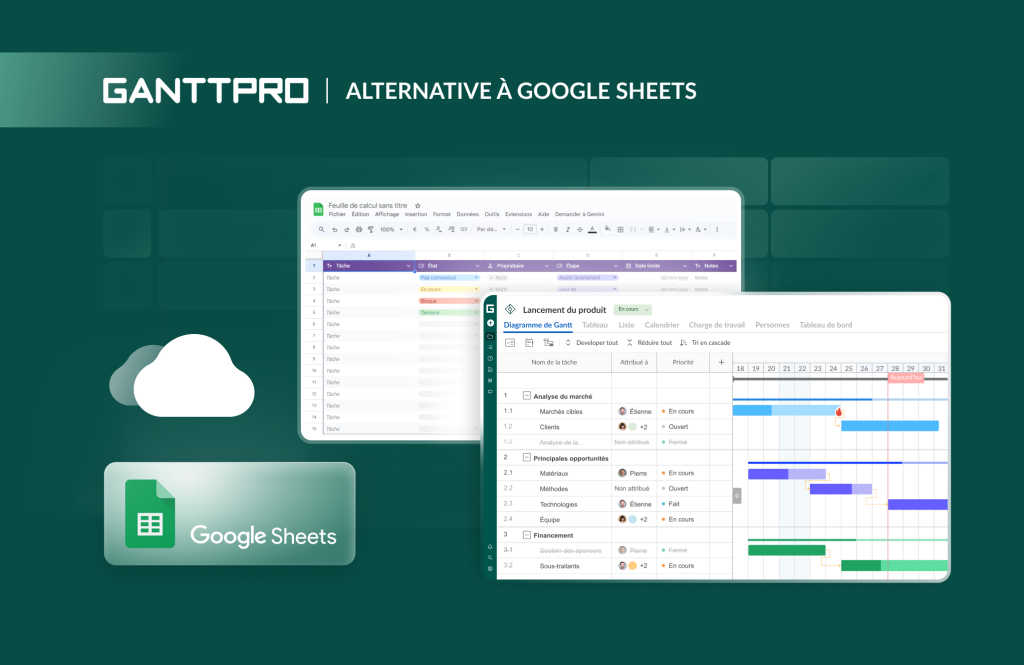Star the untitled spreadsheet as favorite
Screen dimensions: 1024x665
(417, 206)
